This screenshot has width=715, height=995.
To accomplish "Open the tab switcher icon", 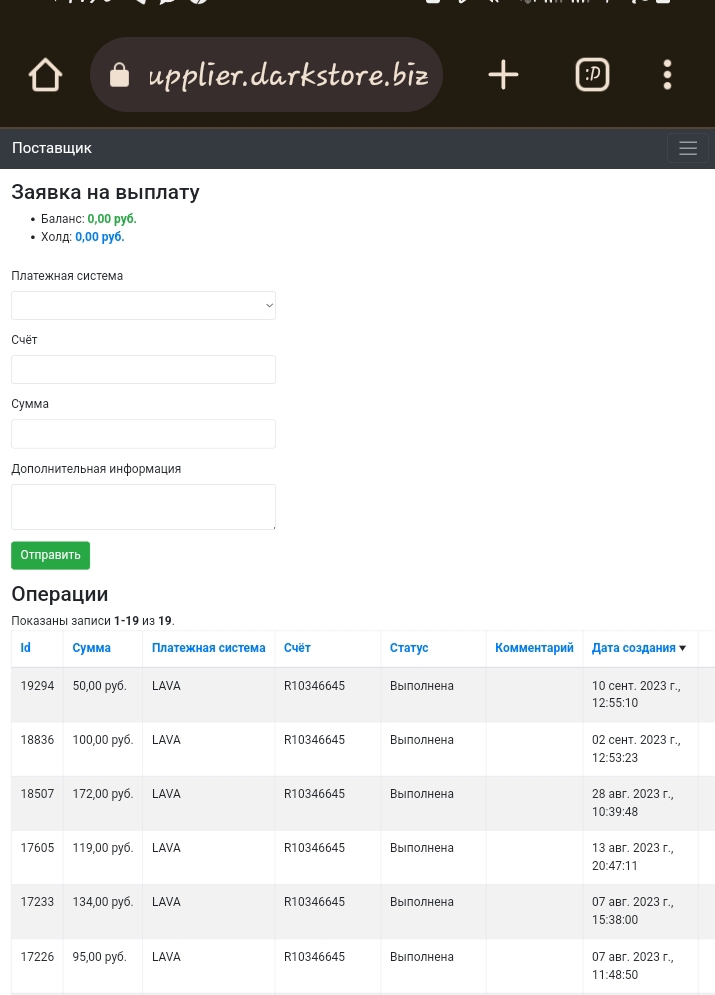I will point(592,75).
